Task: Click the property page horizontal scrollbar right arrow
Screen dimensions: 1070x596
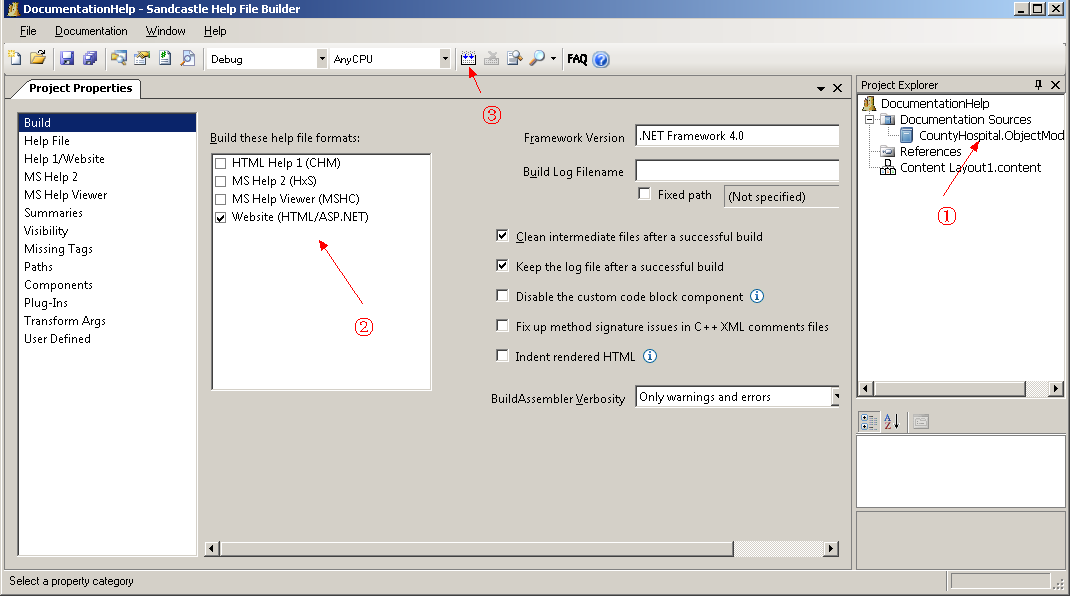Action: coord(830,548)
